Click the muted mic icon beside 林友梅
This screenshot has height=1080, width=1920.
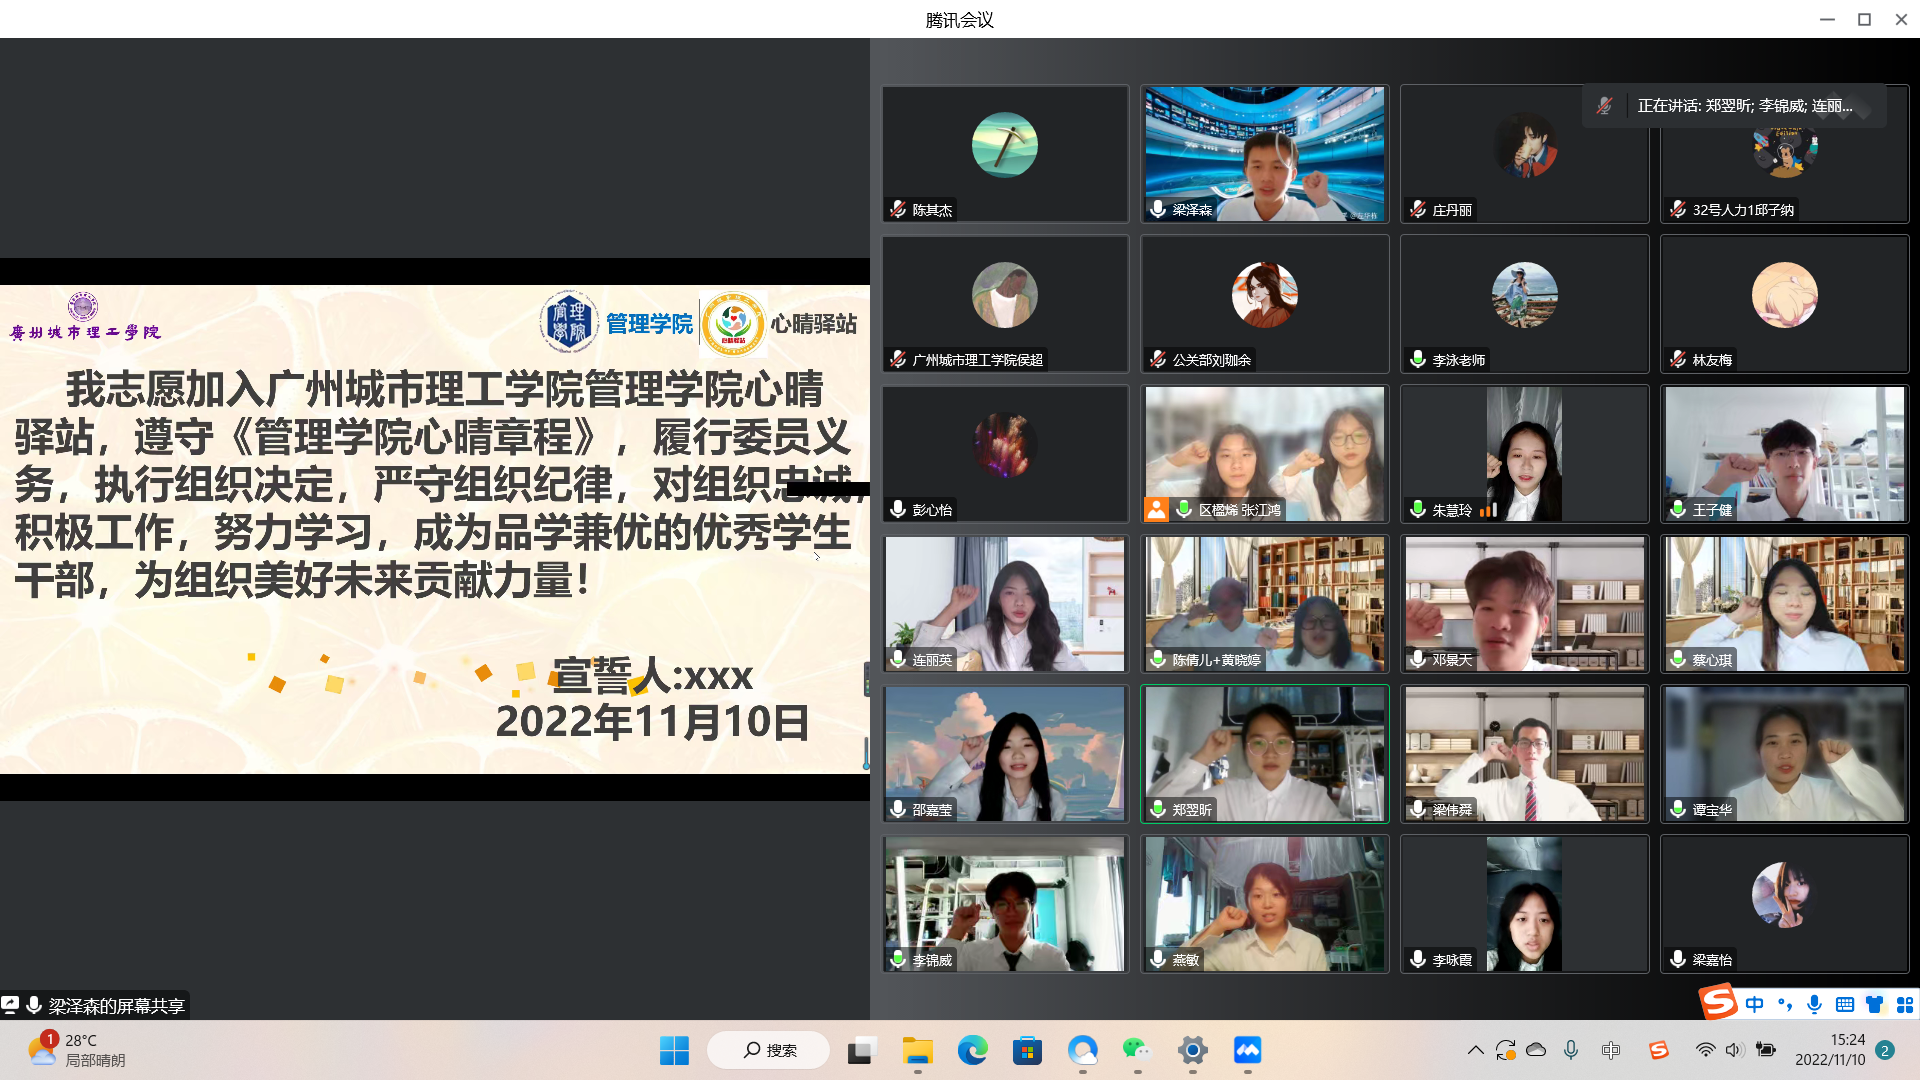tap(1678, 359)
